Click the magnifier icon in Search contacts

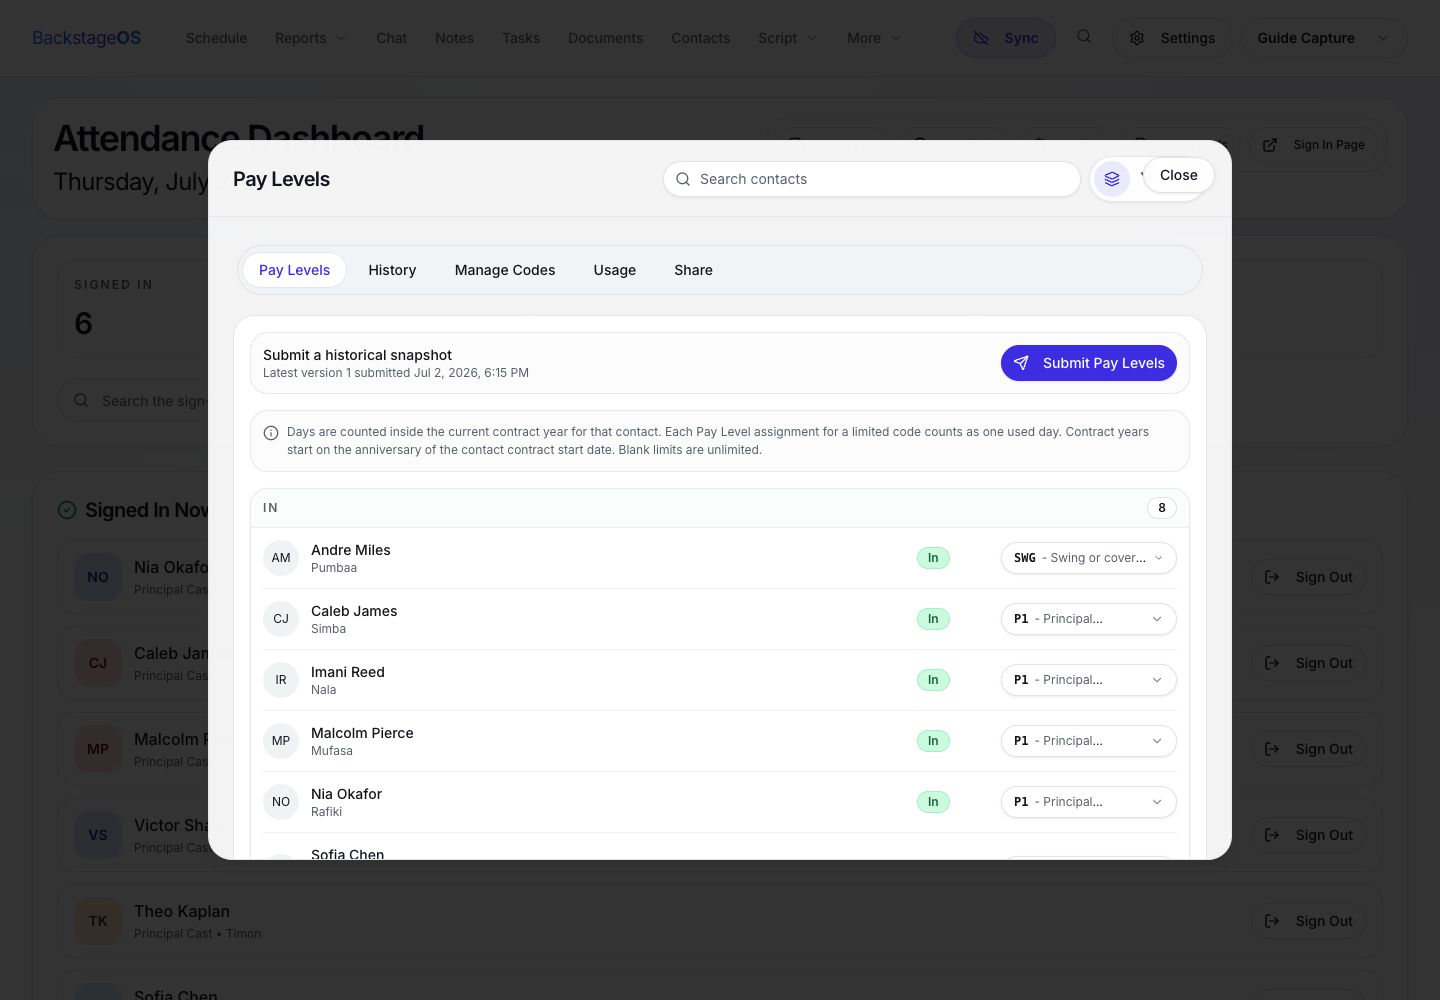tap(683, 179)
